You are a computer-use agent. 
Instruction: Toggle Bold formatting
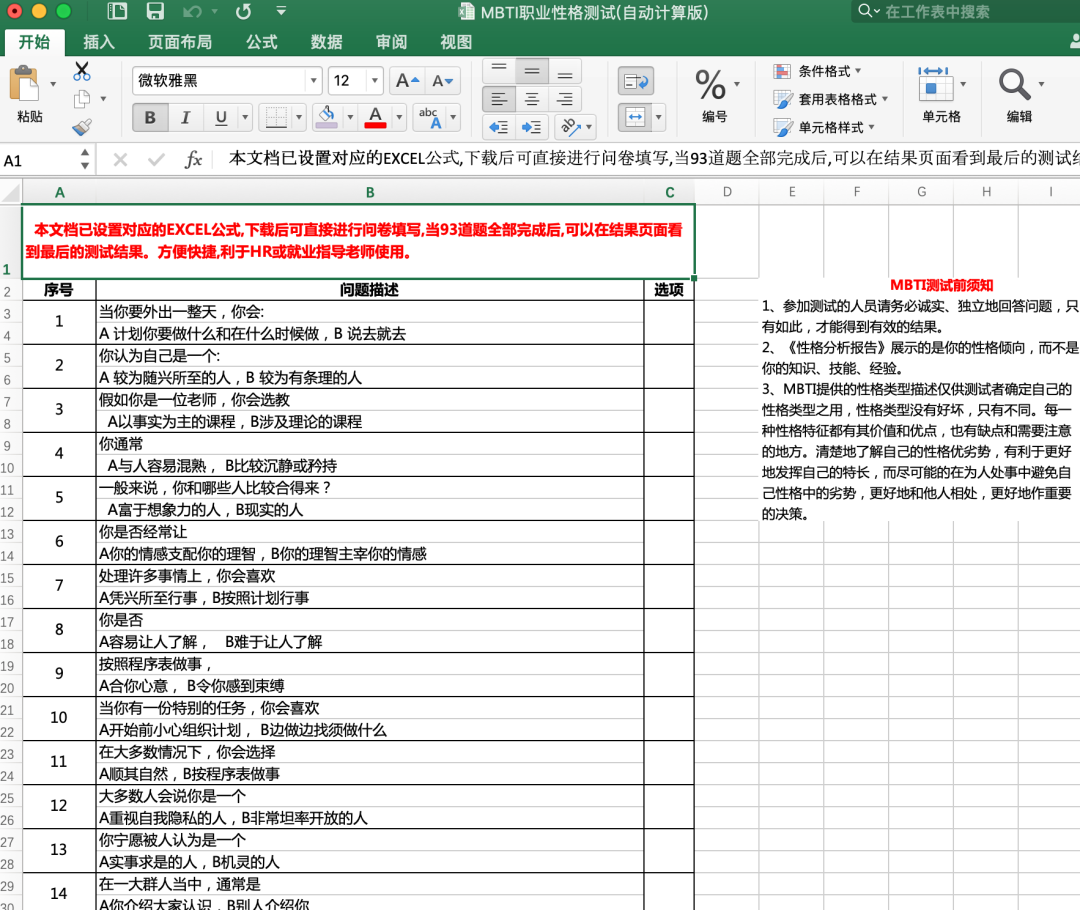[x=149, y=117]
